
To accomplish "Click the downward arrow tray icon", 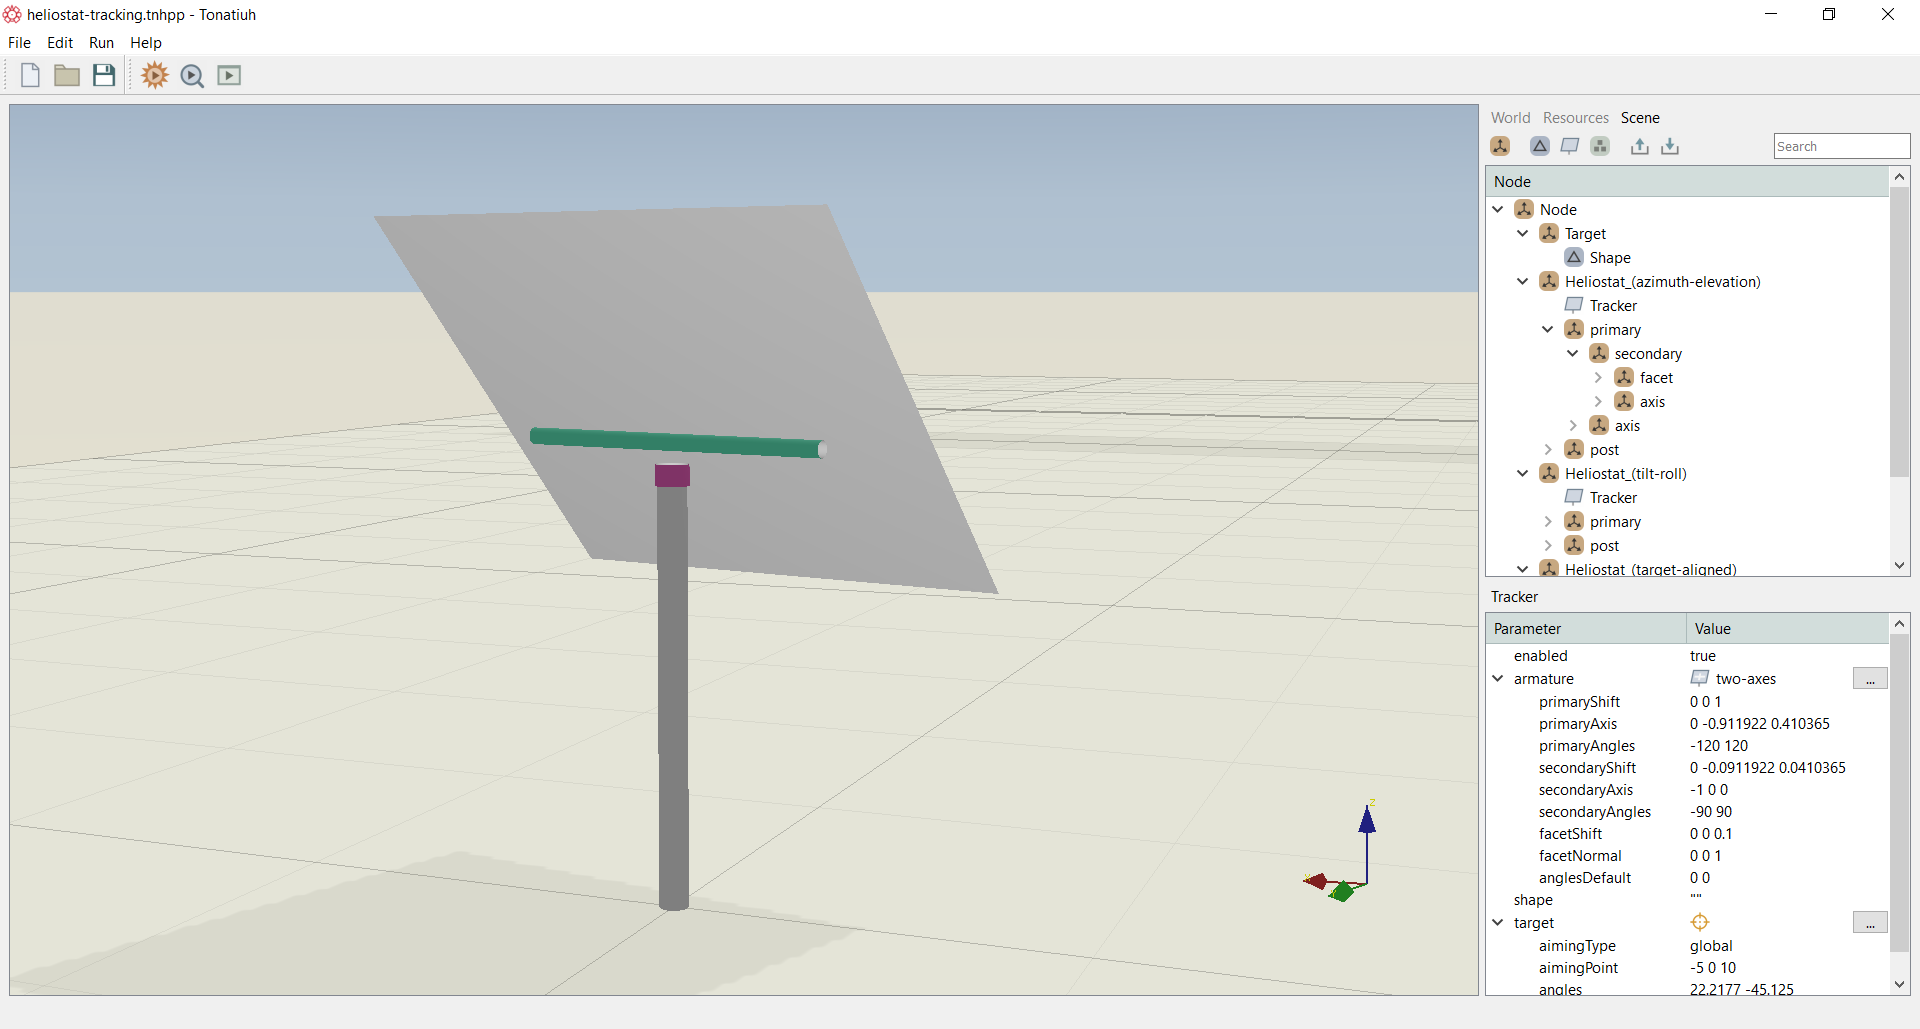I will coord(1670,146).
